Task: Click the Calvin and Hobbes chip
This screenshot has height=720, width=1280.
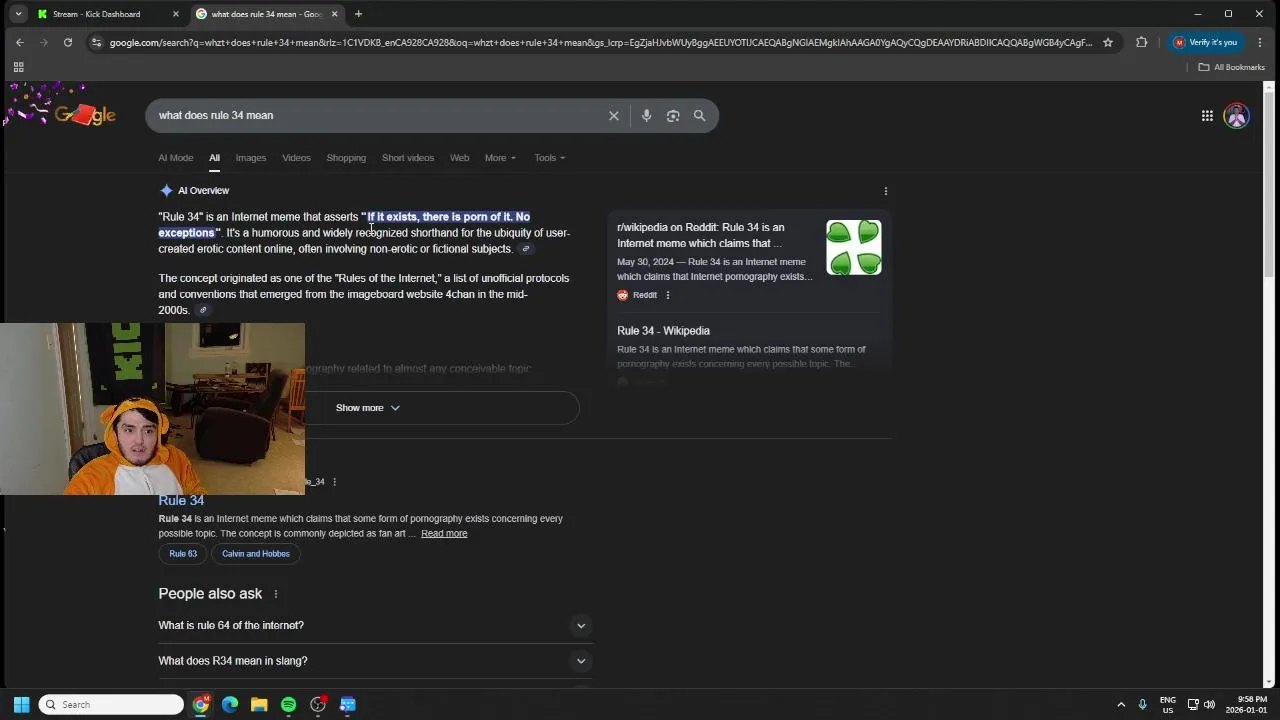Action: [x=256, y=554]
